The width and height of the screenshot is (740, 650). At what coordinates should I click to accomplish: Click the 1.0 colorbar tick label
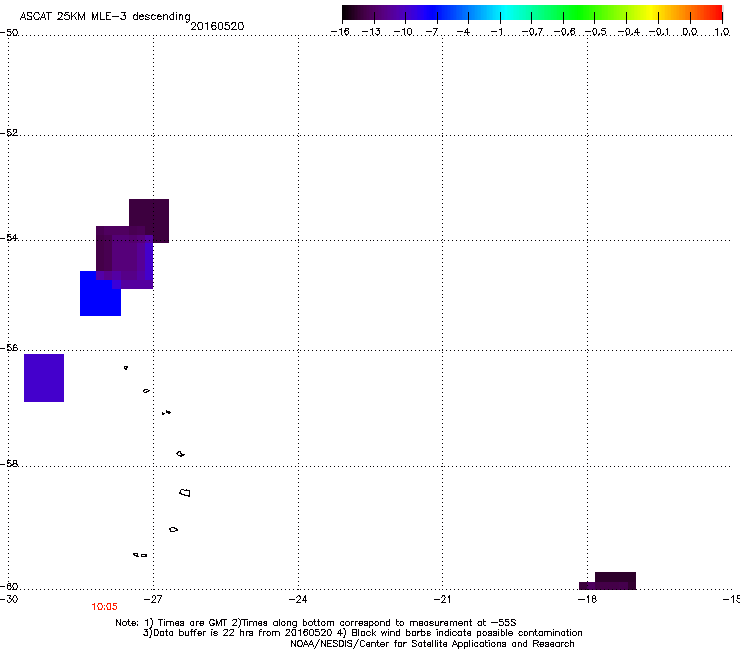pos(722,32)
